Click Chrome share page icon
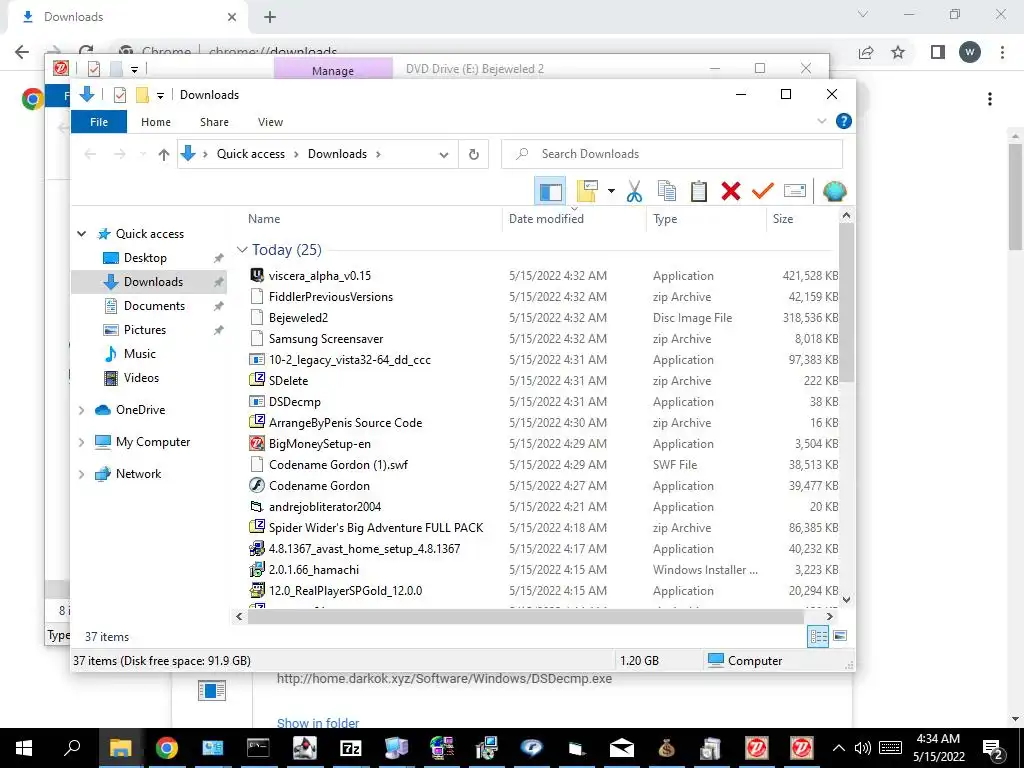This screenshot has width=1024, height=768. point(866,52)
